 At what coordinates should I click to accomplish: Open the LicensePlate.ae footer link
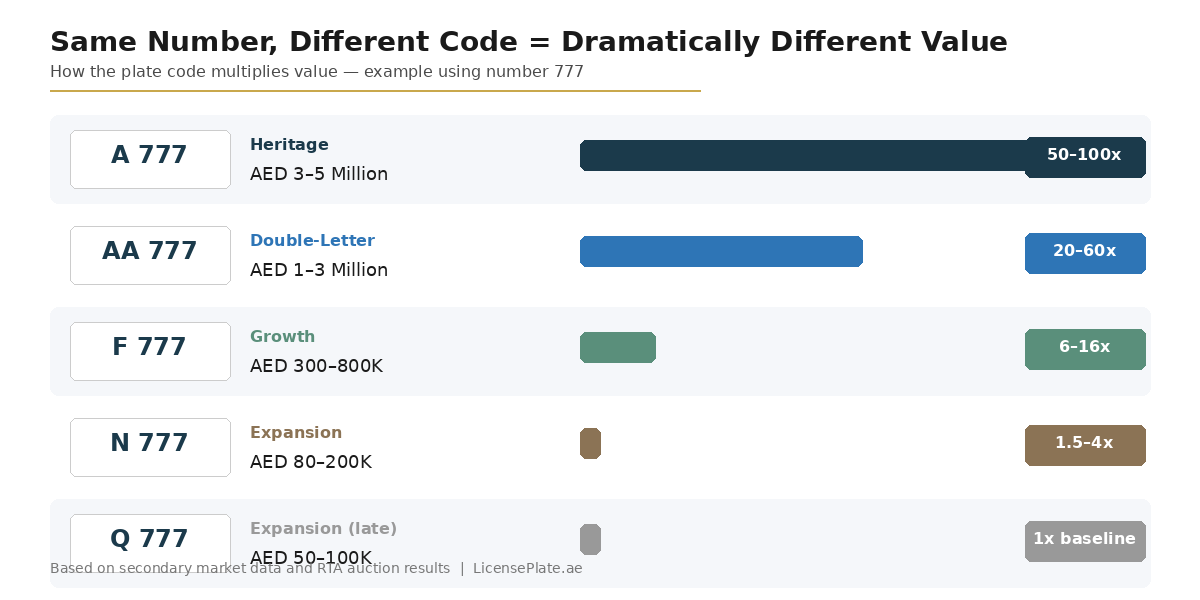[527, 569]
